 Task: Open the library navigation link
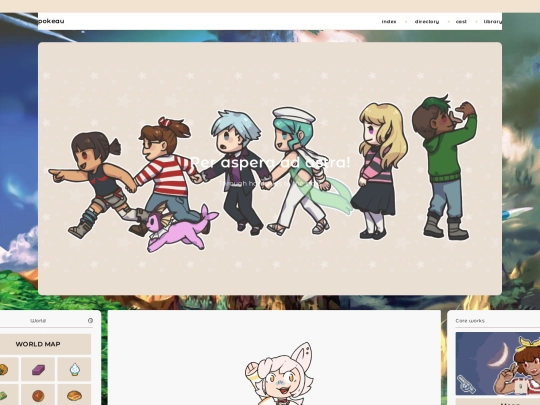[x=493, y=21]
